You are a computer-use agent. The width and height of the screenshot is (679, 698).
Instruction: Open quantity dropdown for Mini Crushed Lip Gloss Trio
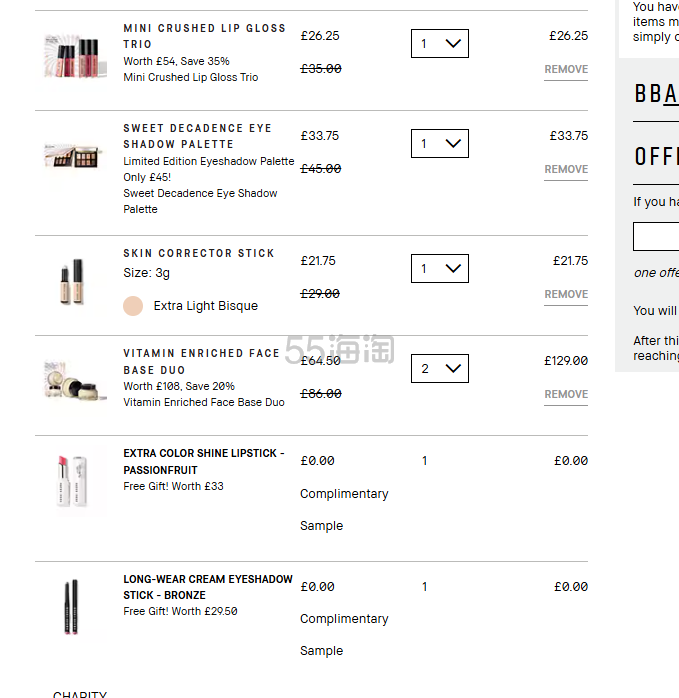(x=439, y=44)
